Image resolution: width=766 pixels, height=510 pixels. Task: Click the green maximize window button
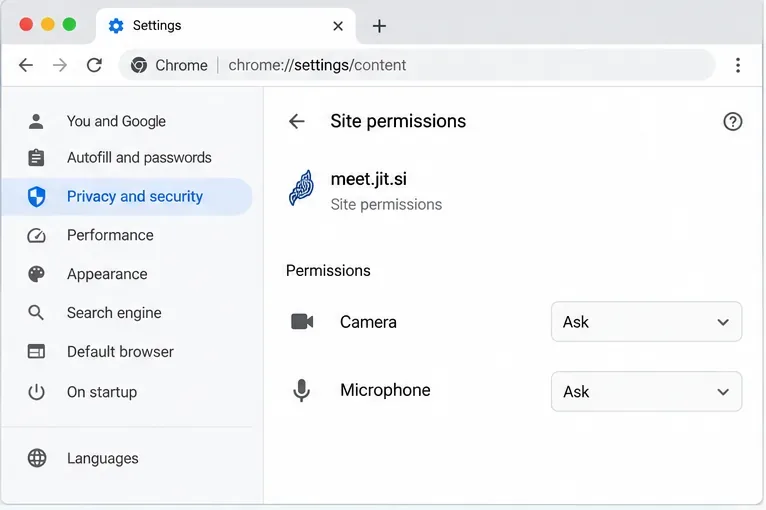coord(69,24)
